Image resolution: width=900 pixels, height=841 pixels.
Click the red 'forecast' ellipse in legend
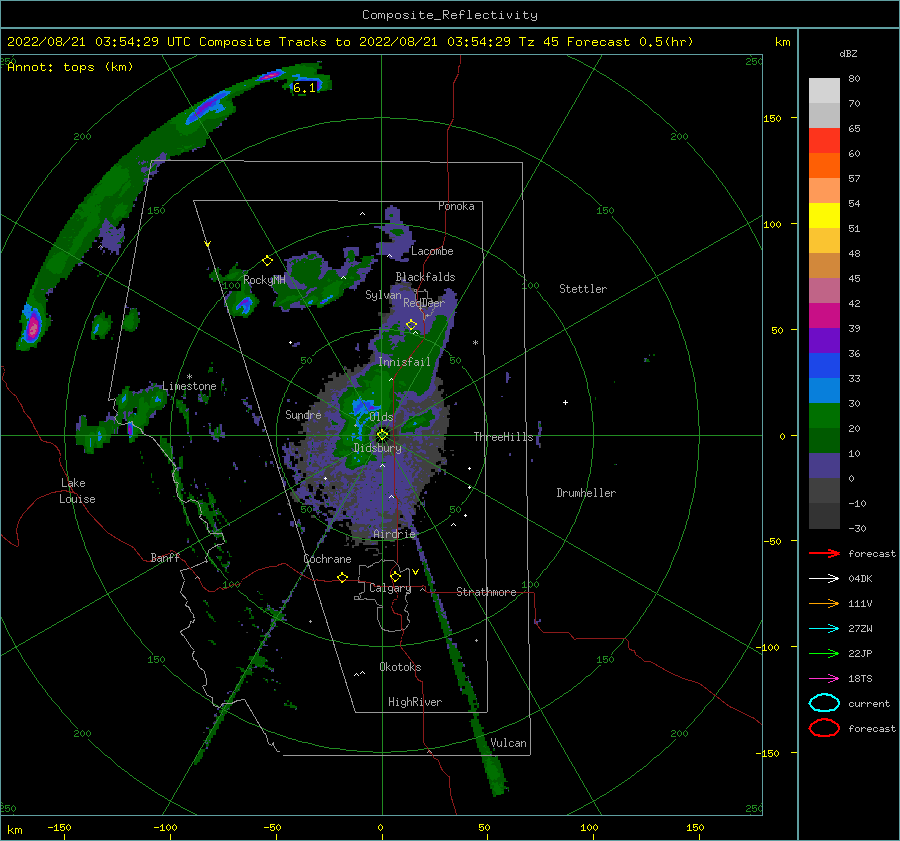[x=824, y=728]
